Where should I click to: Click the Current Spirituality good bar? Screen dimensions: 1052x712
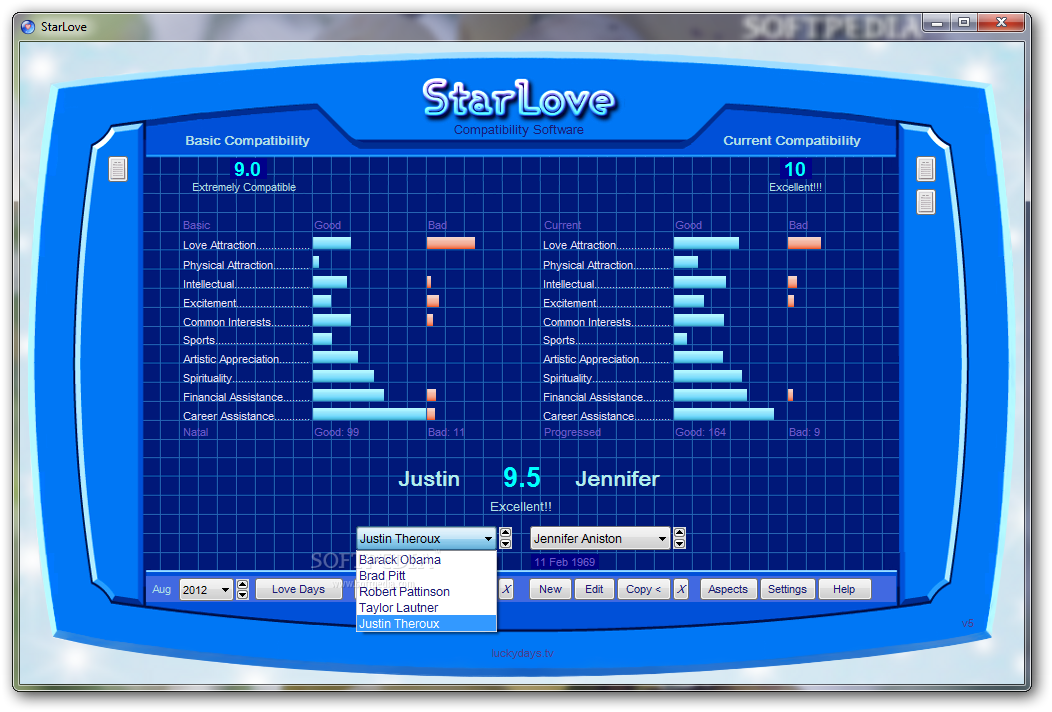point(708,376)
